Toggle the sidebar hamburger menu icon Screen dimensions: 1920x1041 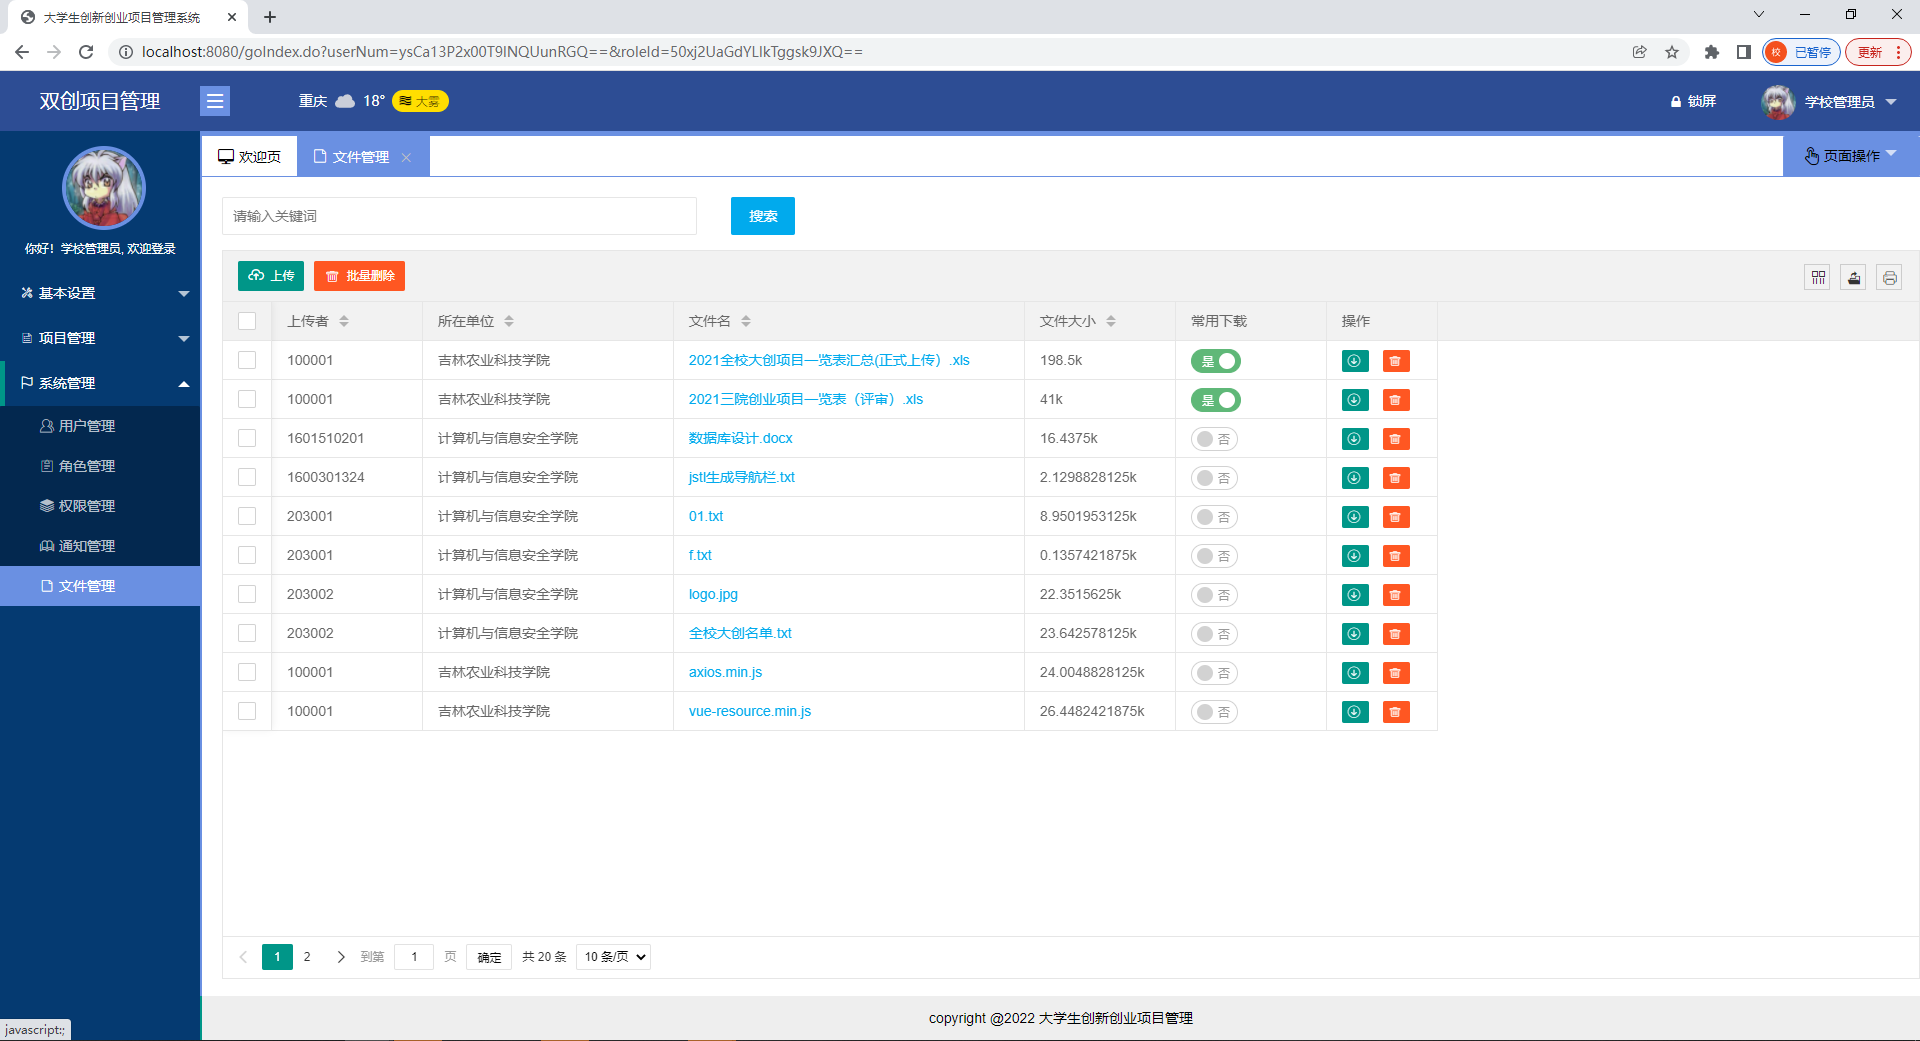(x=215, y=101)
